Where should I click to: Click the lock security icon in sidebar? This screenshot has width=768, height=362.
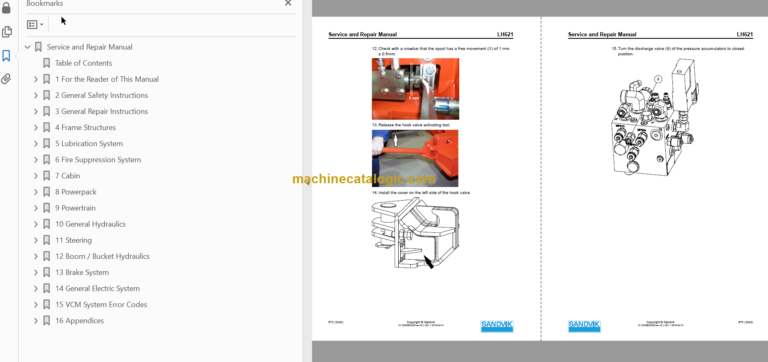[6, 8]
